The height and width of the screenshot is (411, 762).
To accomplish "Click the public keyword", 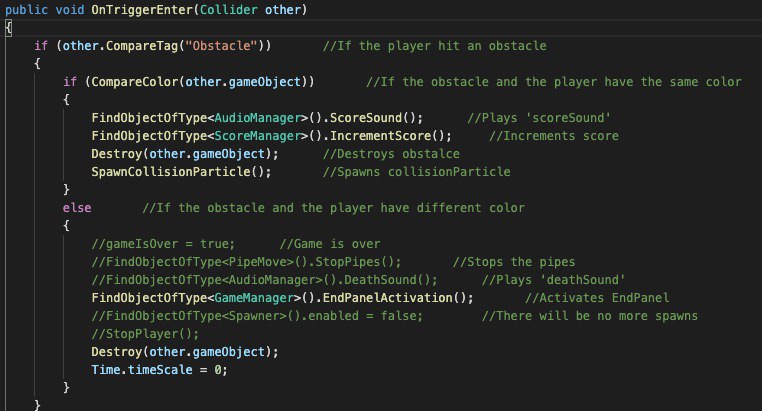I will (x=27, y=10).
